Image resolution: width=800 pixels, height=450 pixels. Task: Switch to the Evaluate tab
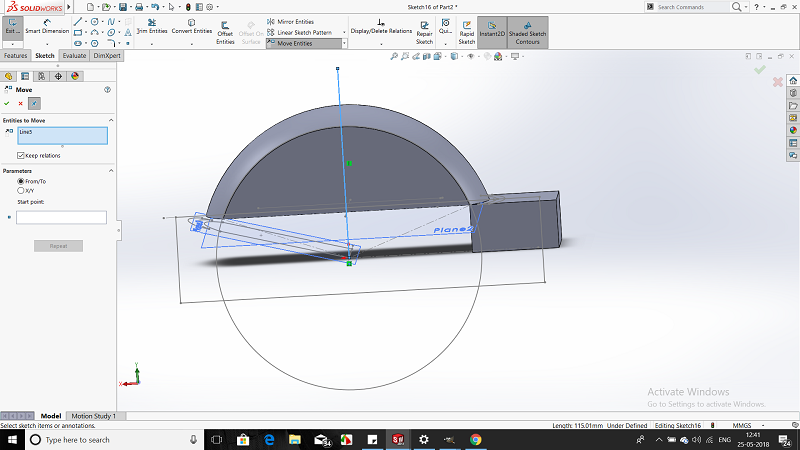point(74,56)
